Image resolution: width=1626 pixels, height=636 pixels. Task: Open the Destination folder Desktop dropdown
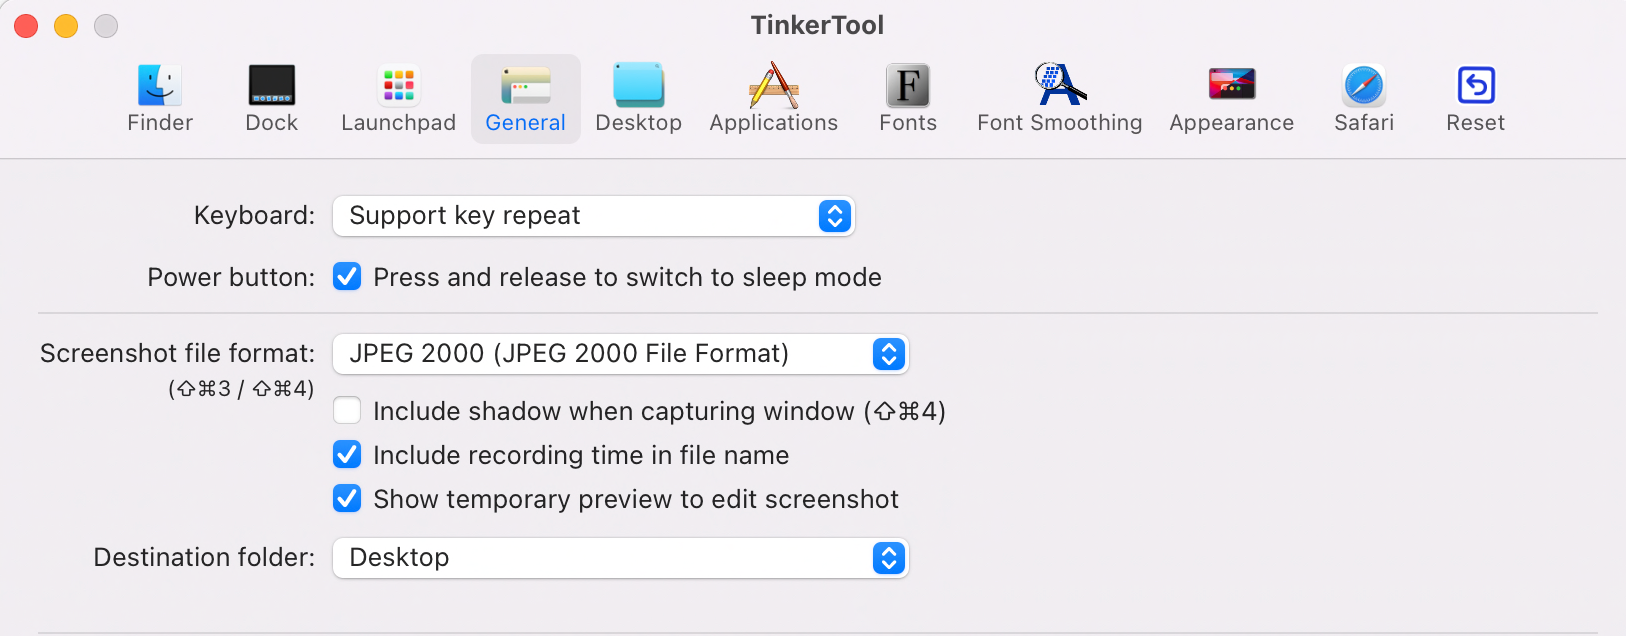pyautogui.click(x=621, y=558)
